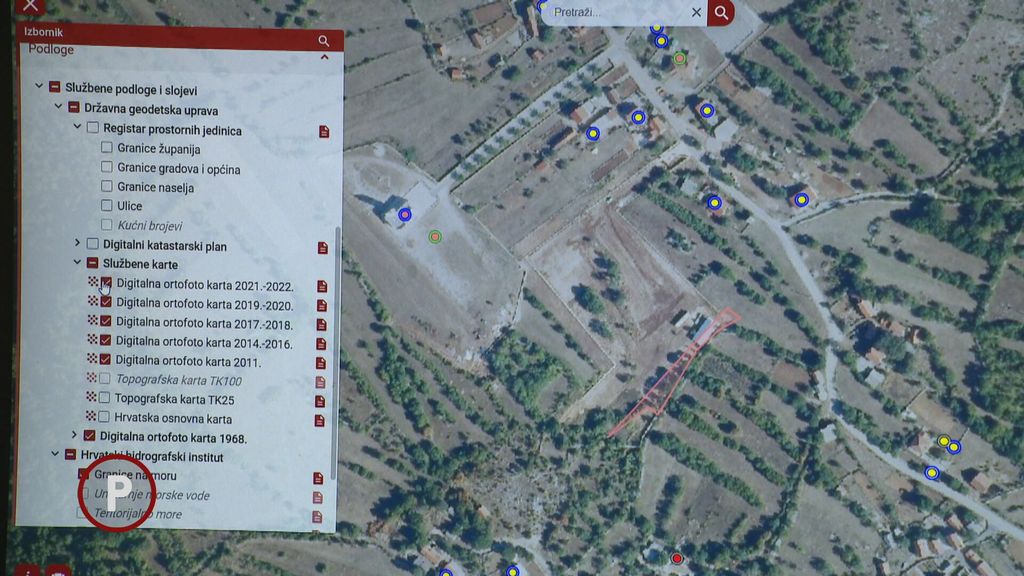Click the search magnifier in Izbornik header

(323, 41)
